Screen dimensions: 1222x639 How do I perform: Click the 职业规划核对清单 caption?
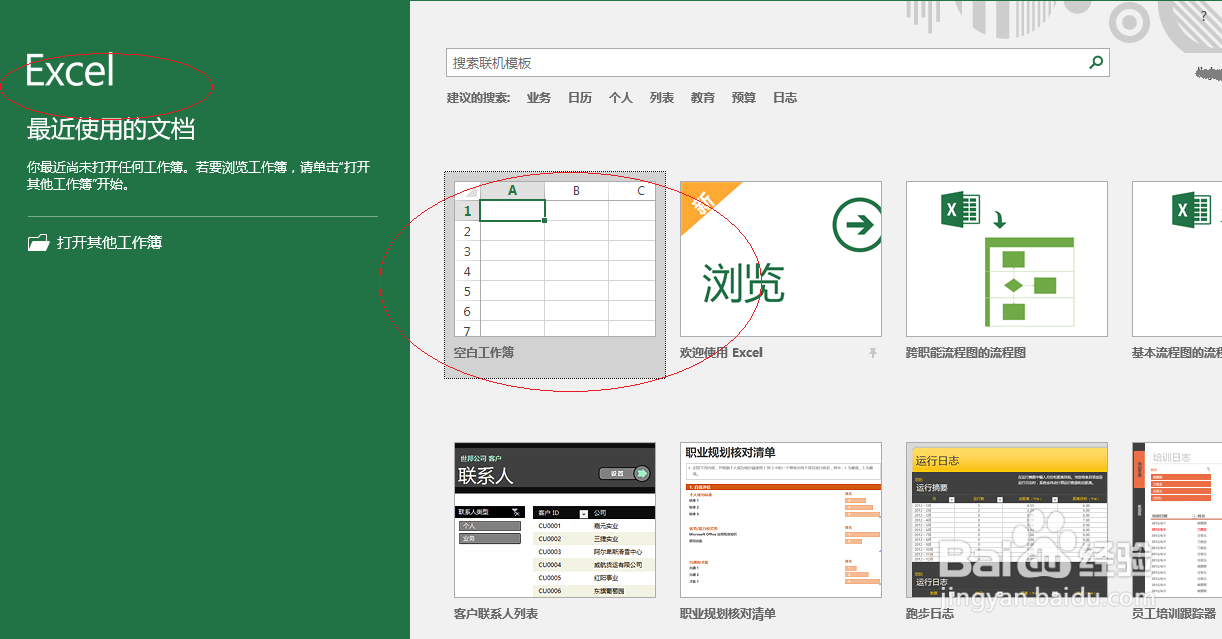[x=728, y=614]
